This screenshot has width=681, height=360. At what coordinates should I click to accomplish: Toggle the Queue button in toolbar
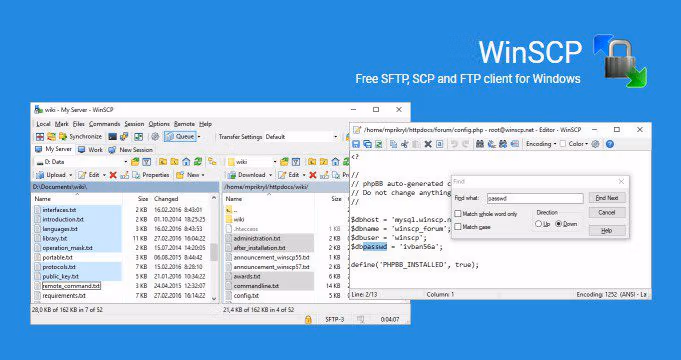180,136
